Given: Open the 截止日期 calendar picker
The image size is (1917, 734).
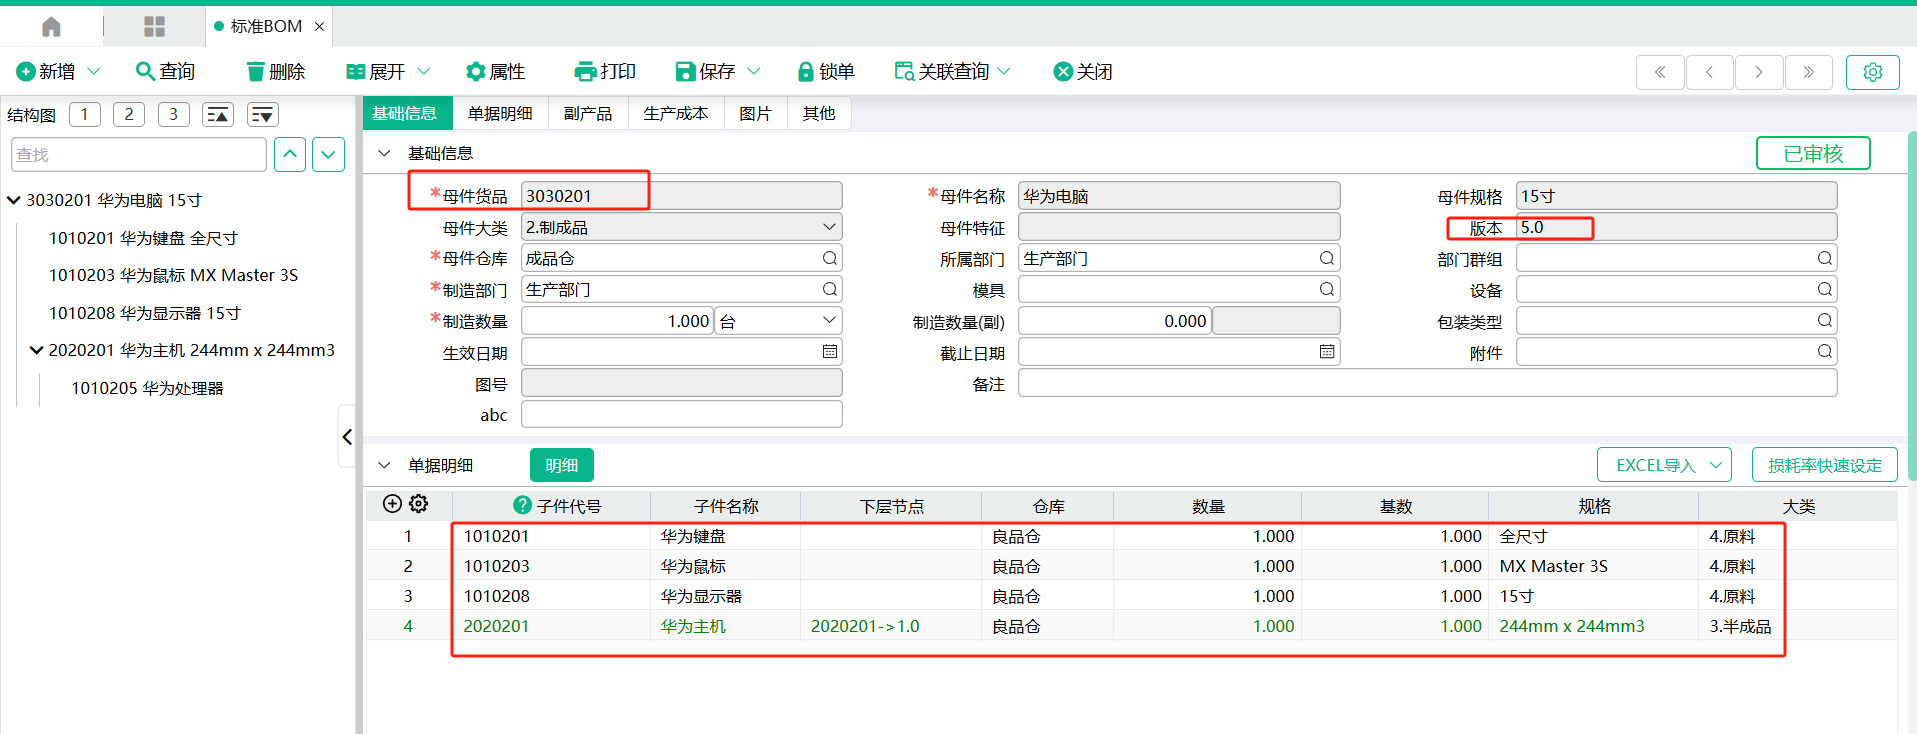Looking at the screenshot, I should point(1326,351).
